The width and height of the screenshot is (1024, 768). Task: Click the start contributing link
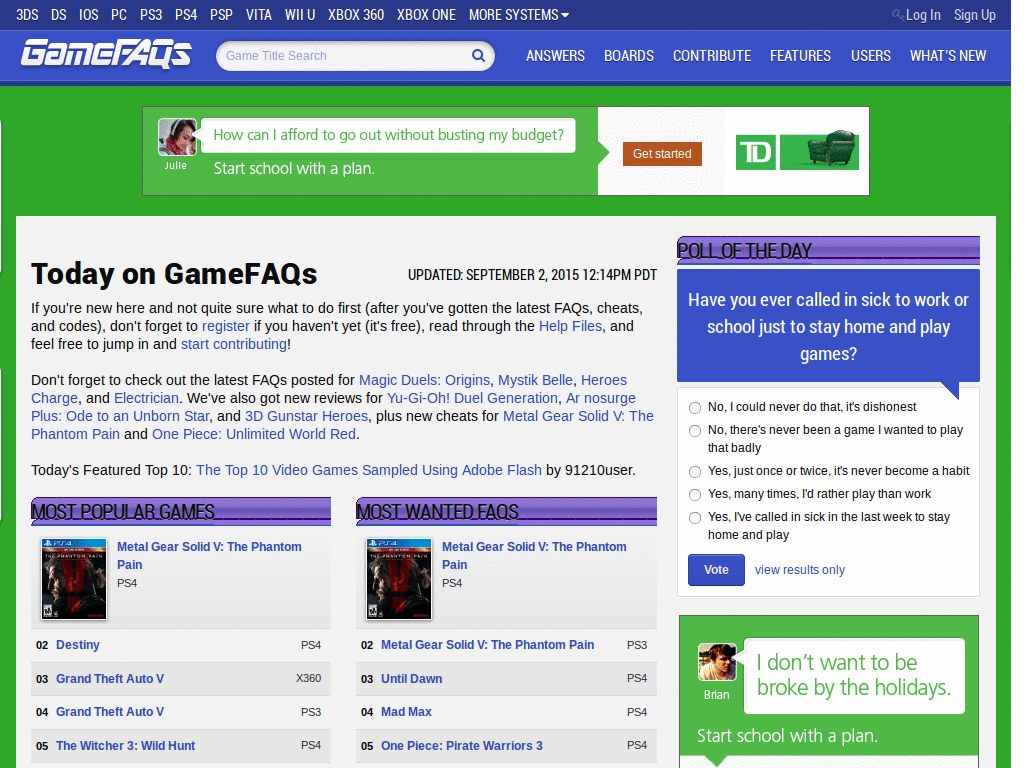(234, 344)
